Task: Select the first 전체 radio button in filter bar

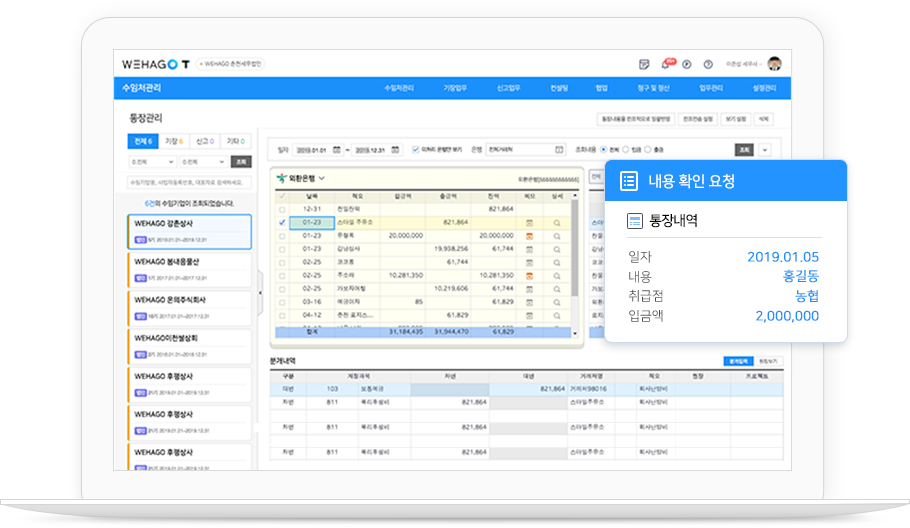Action: (604, 150)
